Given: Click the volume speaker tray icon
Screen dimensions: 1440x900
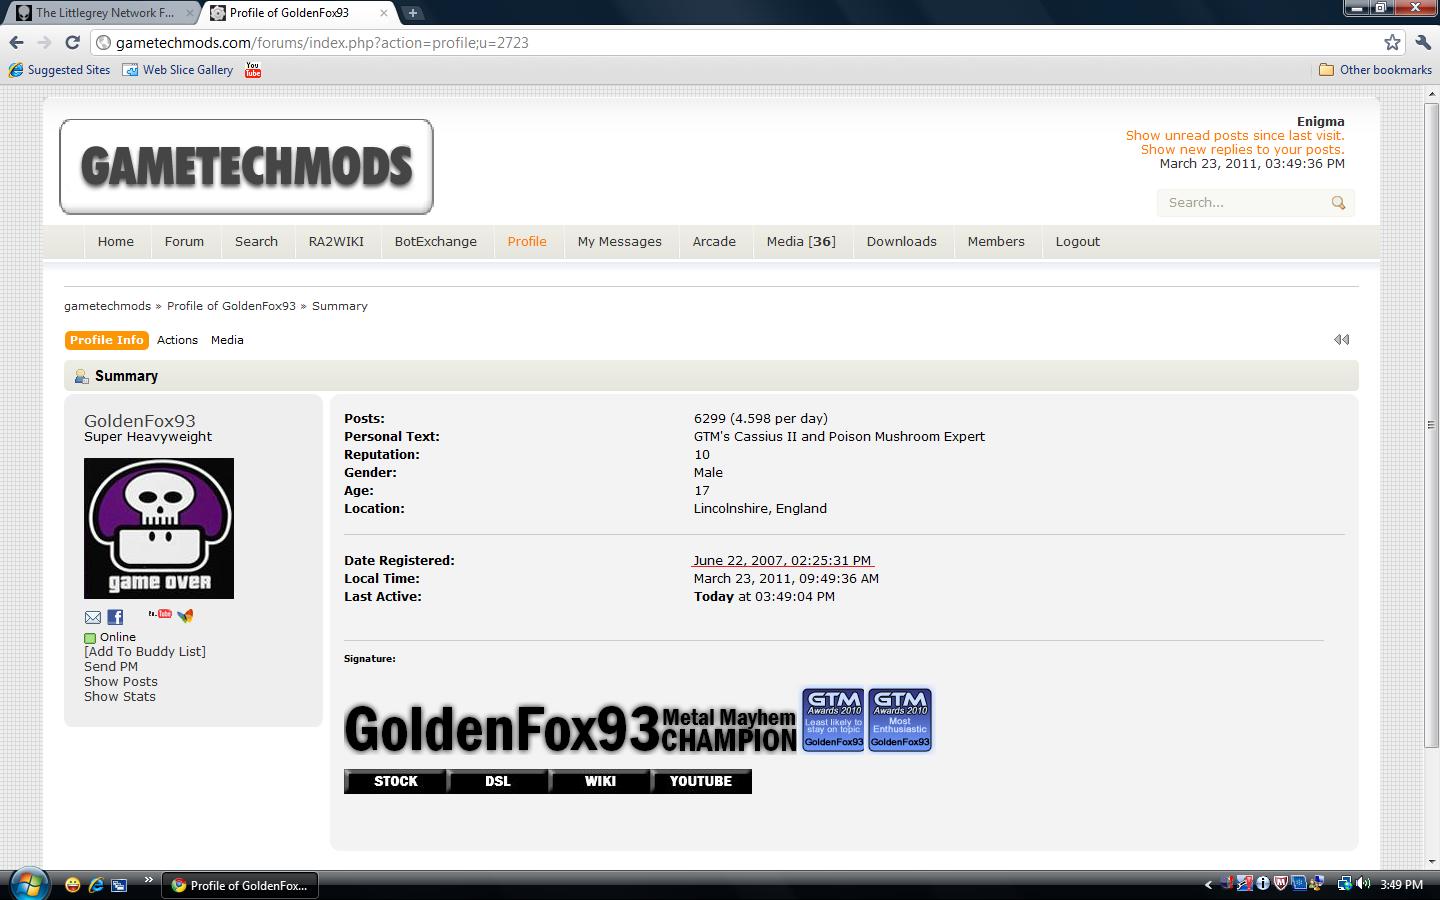Looking at the screenshot, I should (x=1364, y=884).
